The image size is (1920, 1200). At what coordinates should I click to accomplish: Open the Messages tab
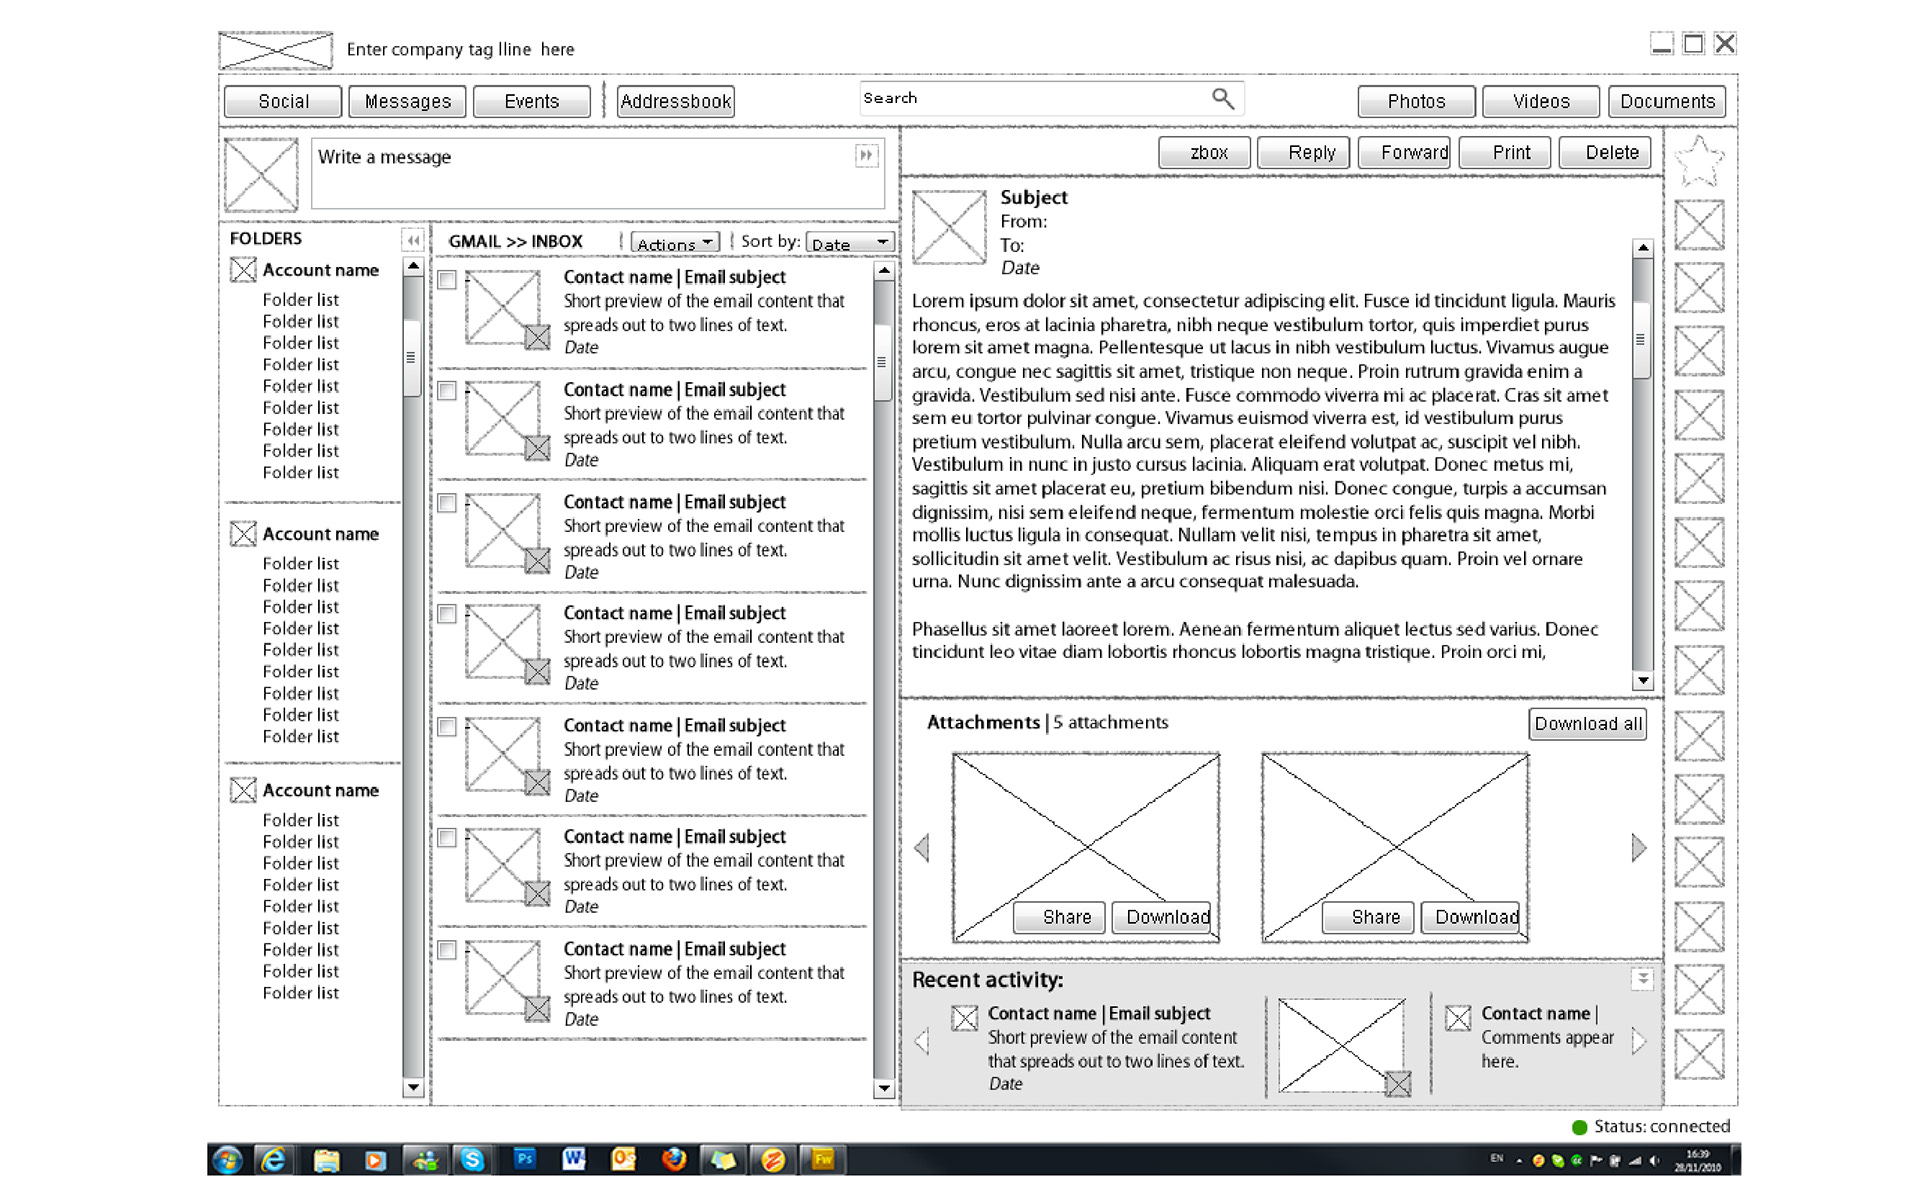pyautogui.click(x=408, y=101)
